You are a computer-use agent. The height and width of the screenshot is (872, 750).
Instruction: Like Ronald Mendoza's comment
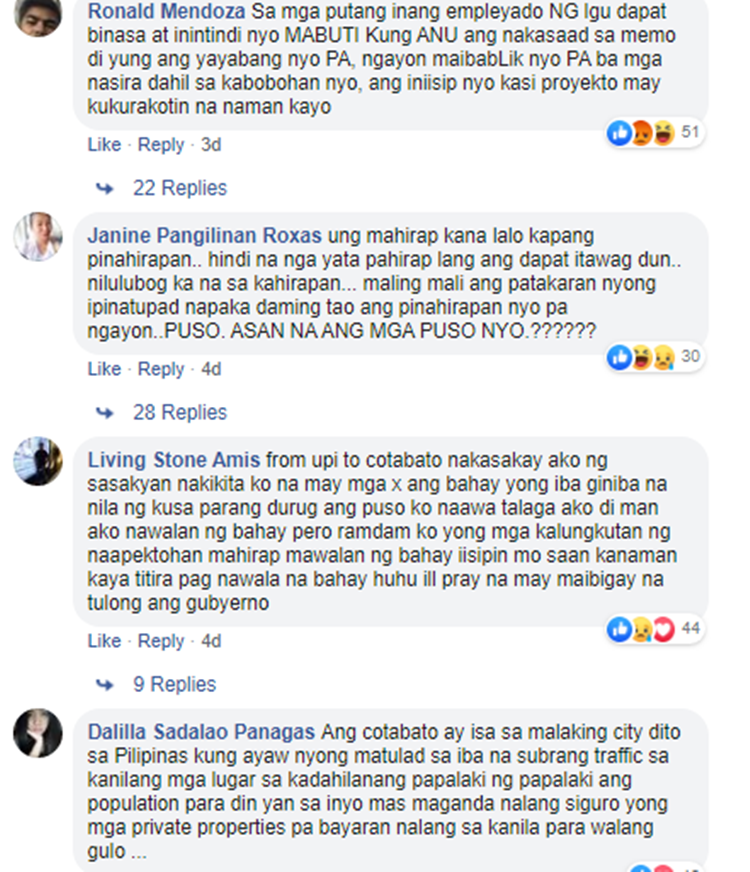click(104, 145)
